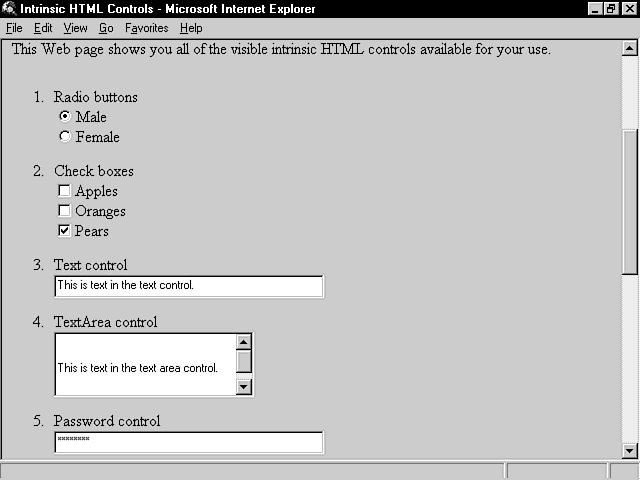Open the Help menu
This screenshot has width=640, height=480.
pos(191,28)
